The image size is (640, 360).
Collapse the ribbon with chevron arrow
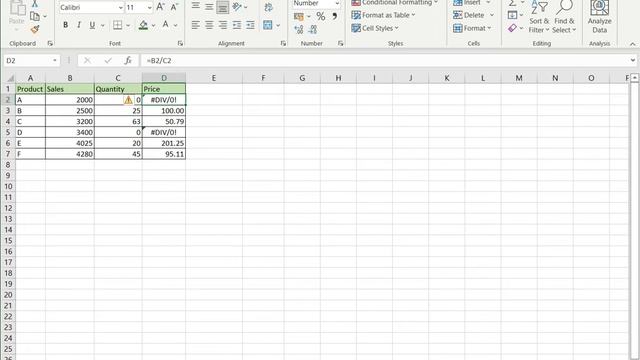632,44
